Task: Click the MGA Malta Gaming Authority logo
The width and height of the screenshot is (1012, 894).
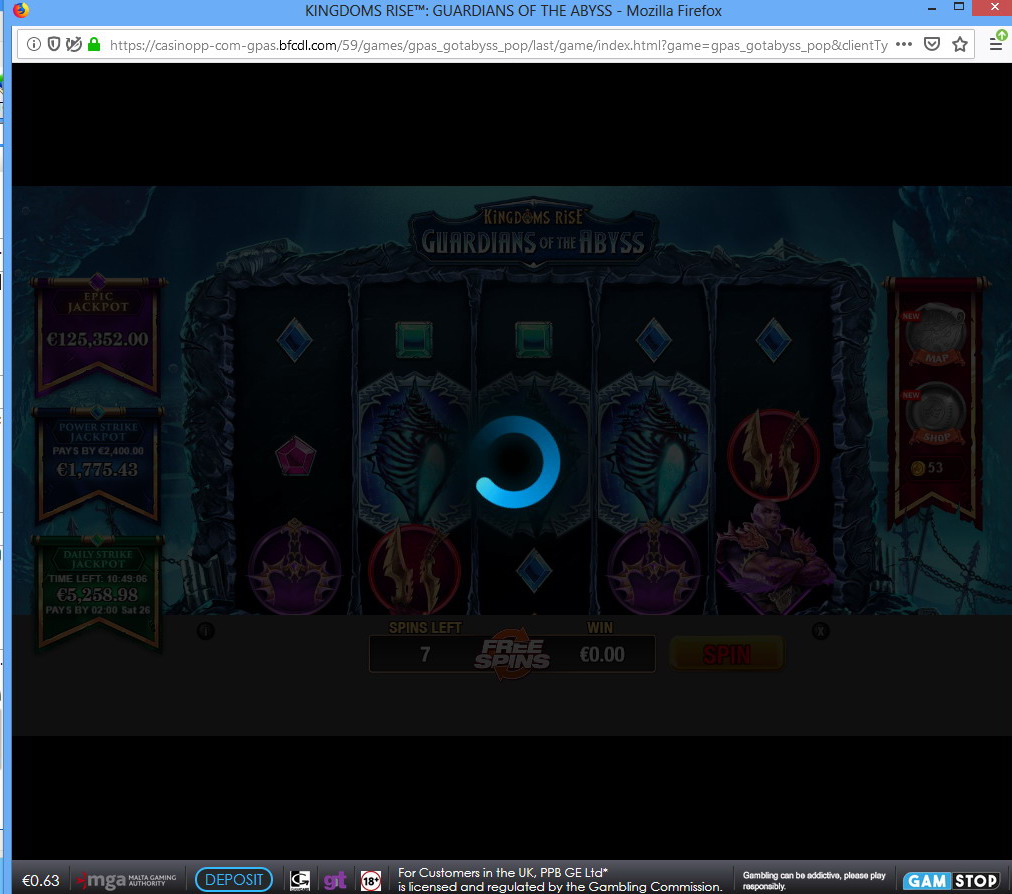Action: 126,880
